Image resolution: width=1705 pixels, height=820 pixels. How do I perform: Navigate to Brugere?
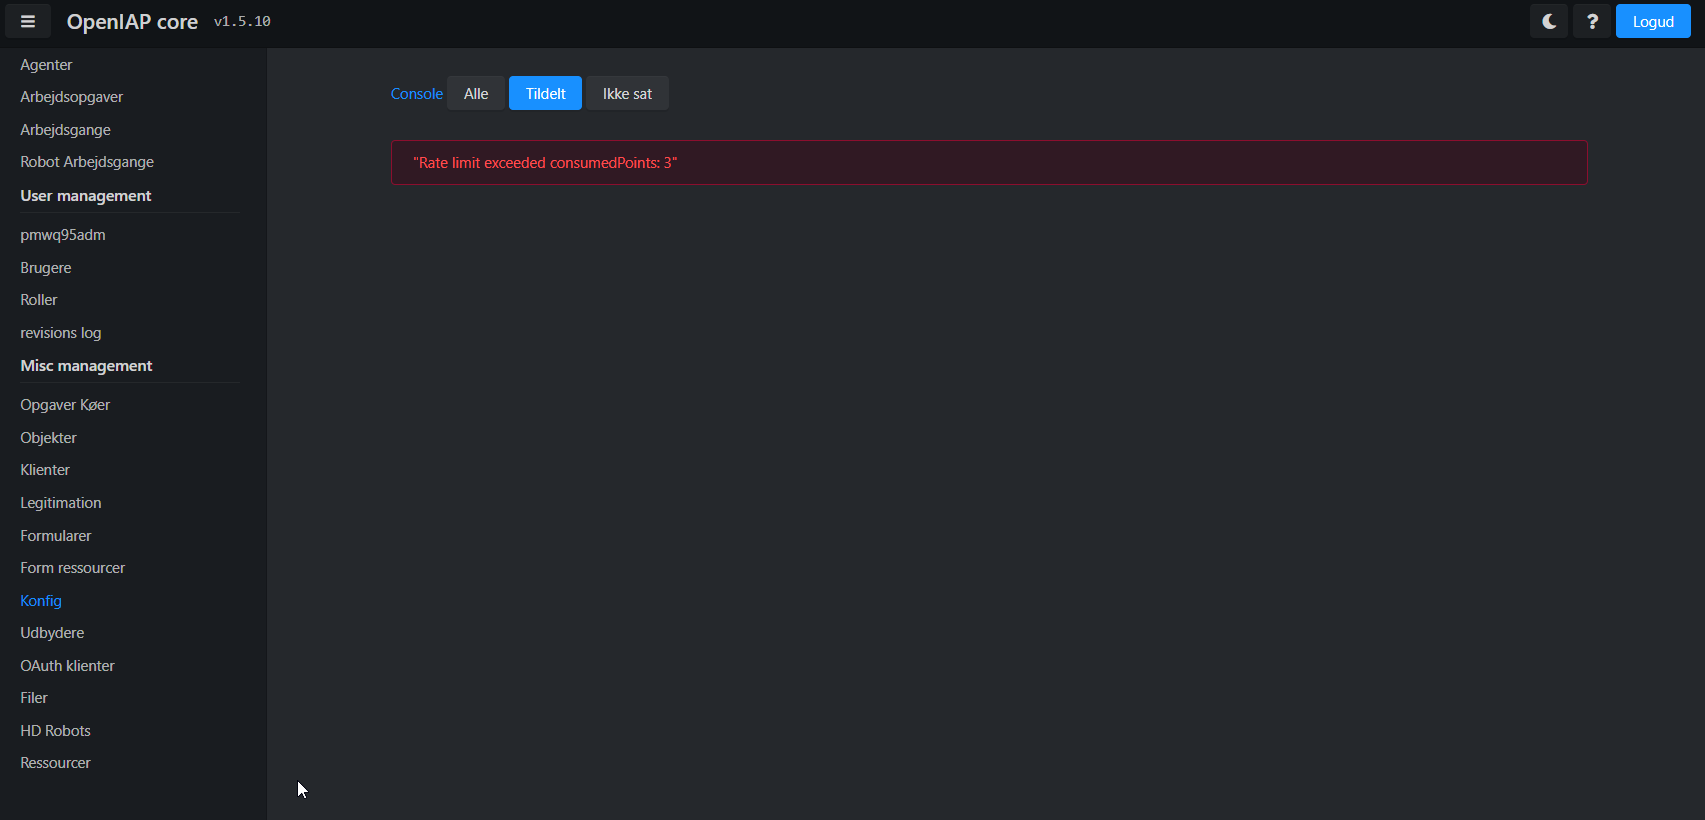point(46,268)
